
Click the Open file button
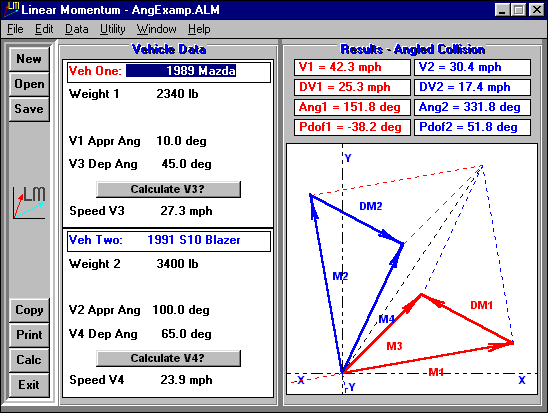click(x=29, y=84)
